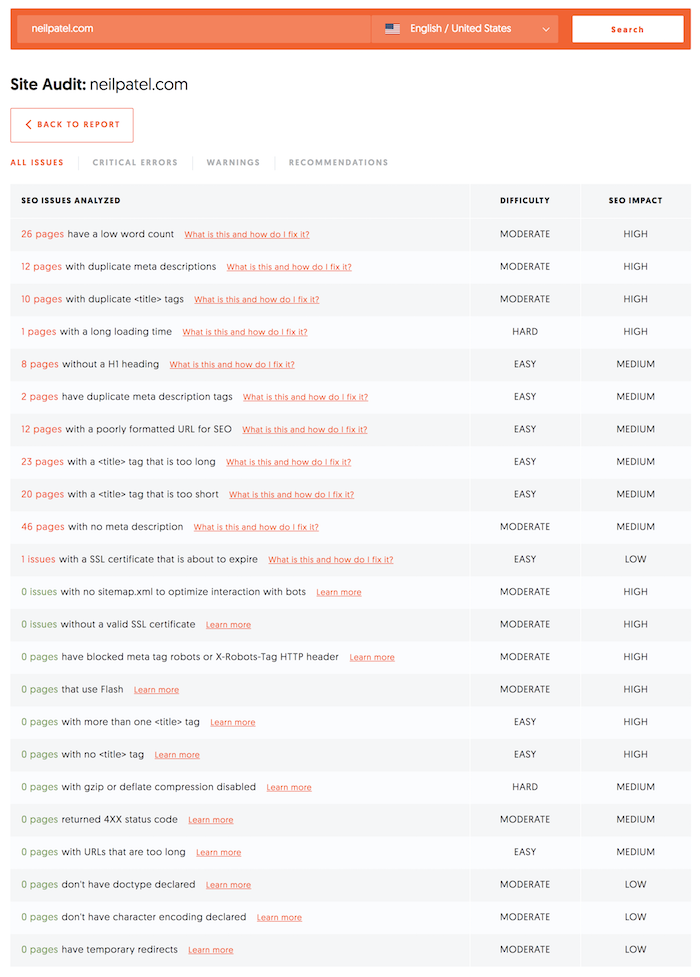Image resolution: width=700 pixels, height=977 pixels.
Task: Click the Back to Report button
Action: [72, 125]
